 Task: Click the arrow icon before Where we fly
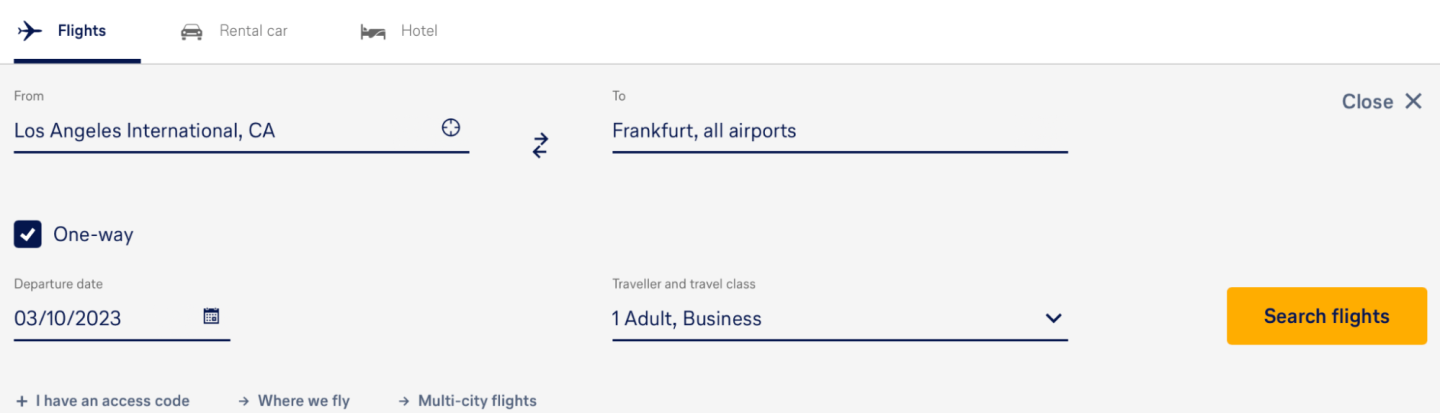pyautogui.click(x=243, y=401)
